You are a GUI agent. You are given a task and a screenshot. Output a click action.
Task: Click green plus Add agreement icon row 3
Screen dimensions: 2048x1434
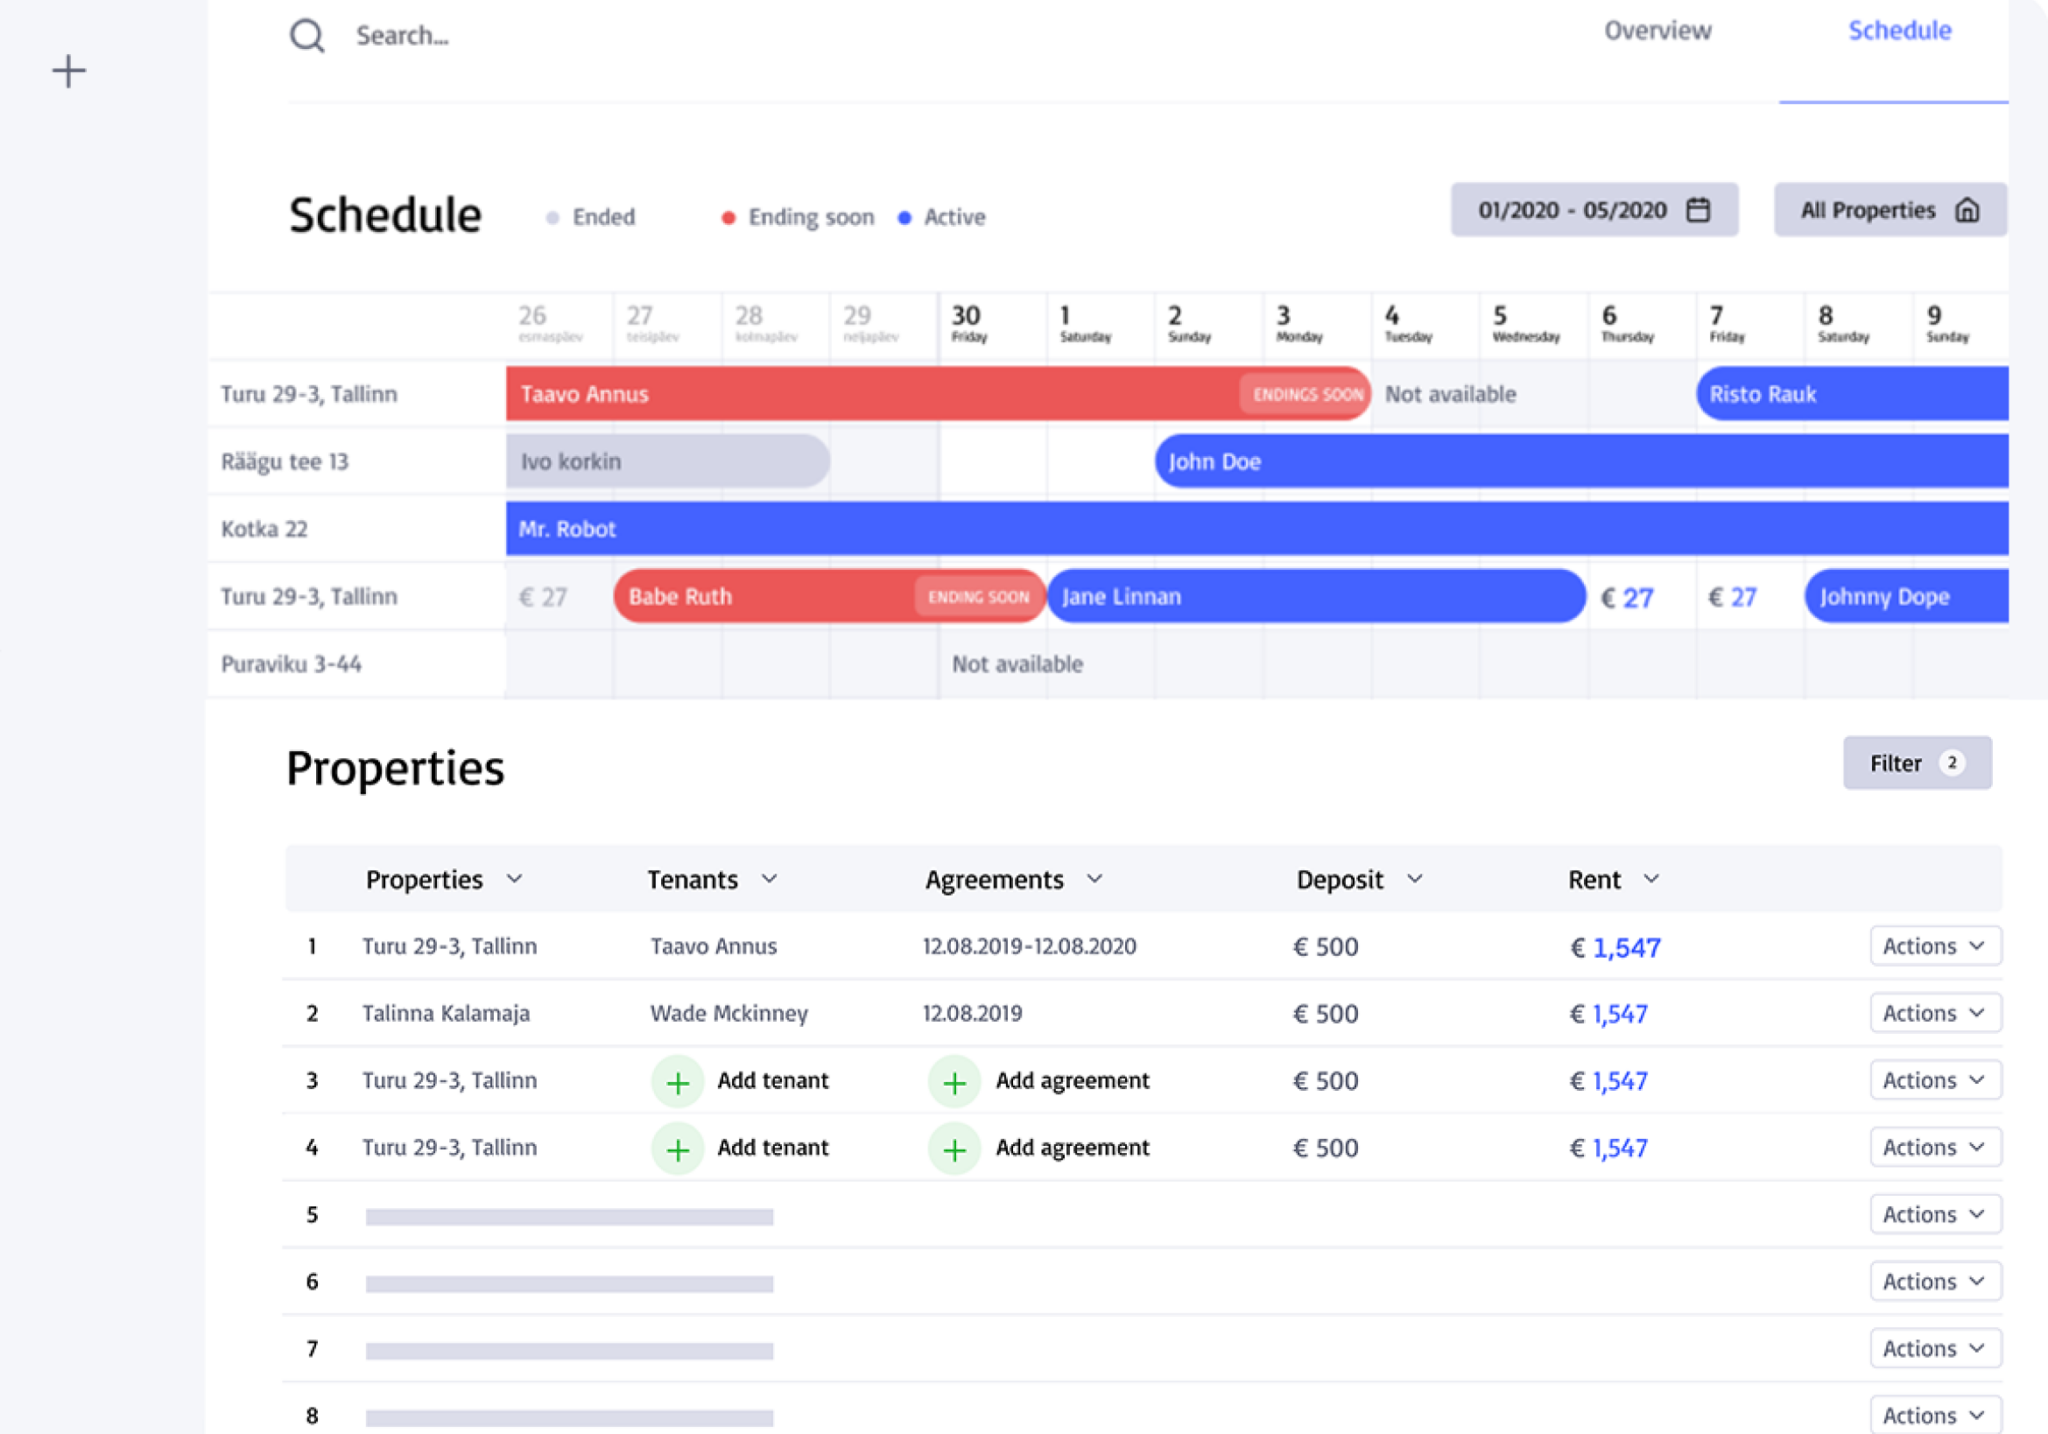[954, 1082]
